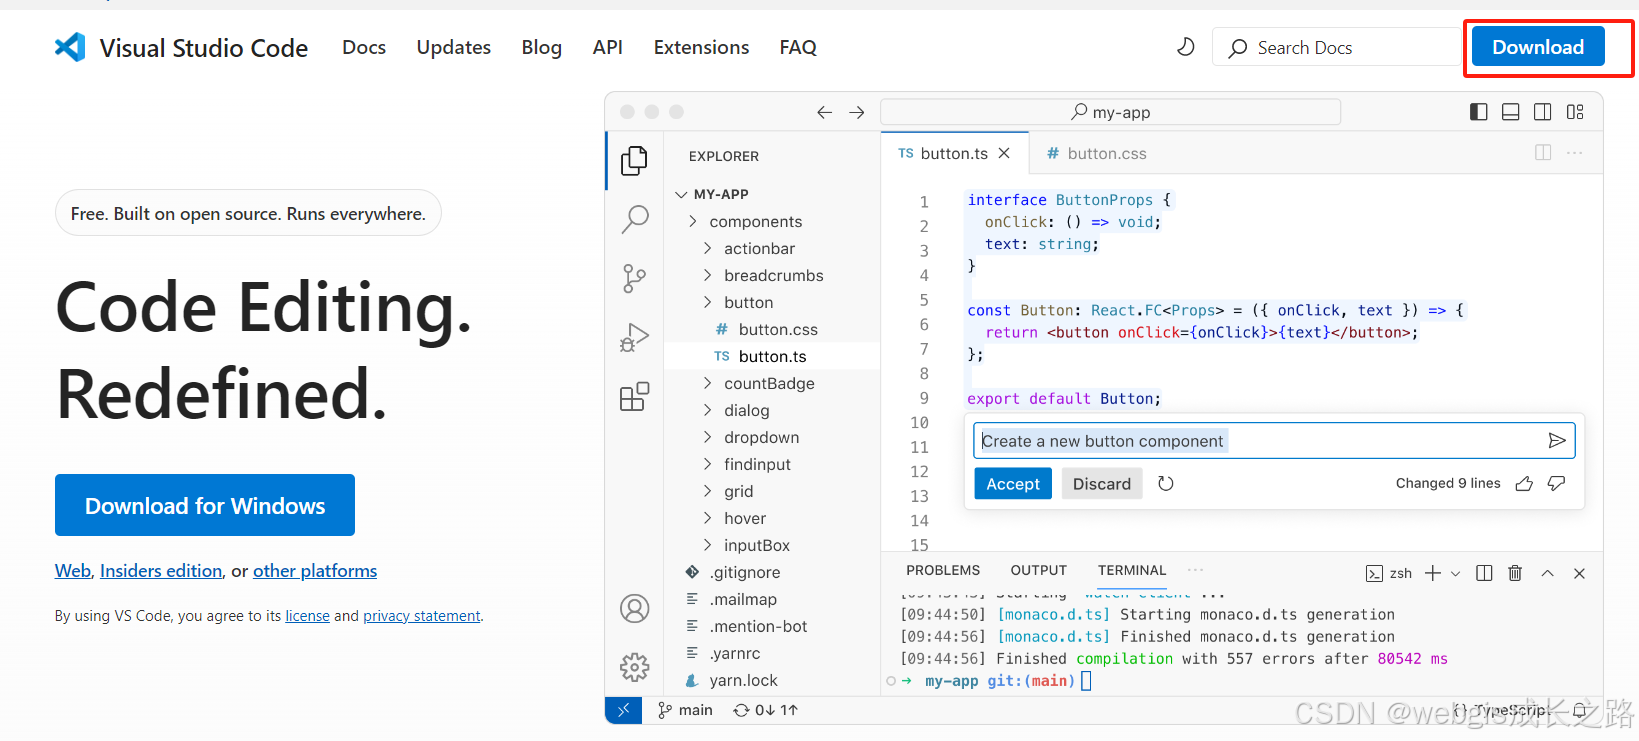Open the Search magnifier in activity bar

[635, 219]
